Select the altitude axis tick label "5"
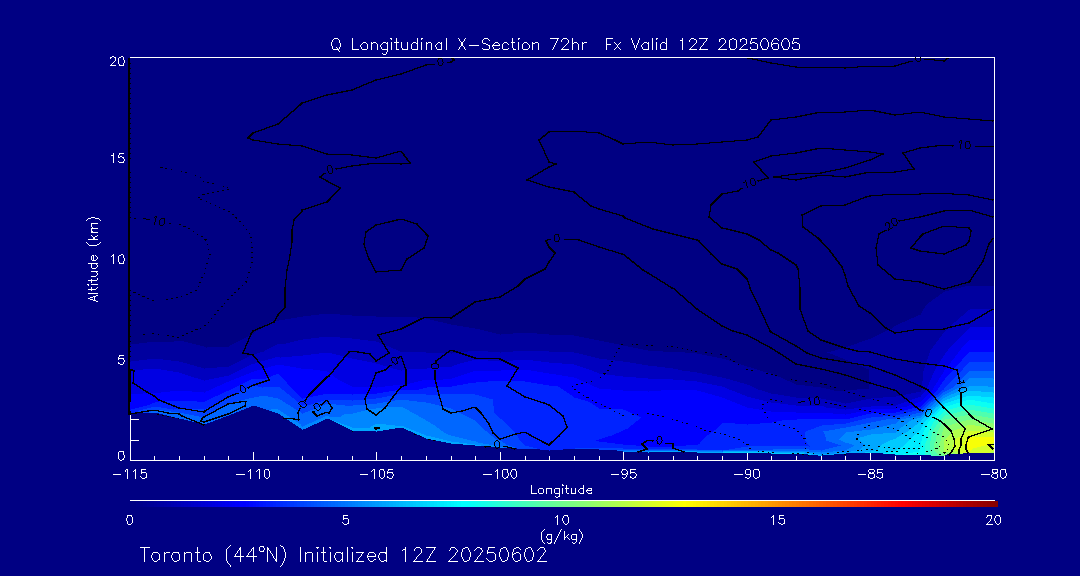Screen dimensions: 1080x576 (x=120, y=360)
